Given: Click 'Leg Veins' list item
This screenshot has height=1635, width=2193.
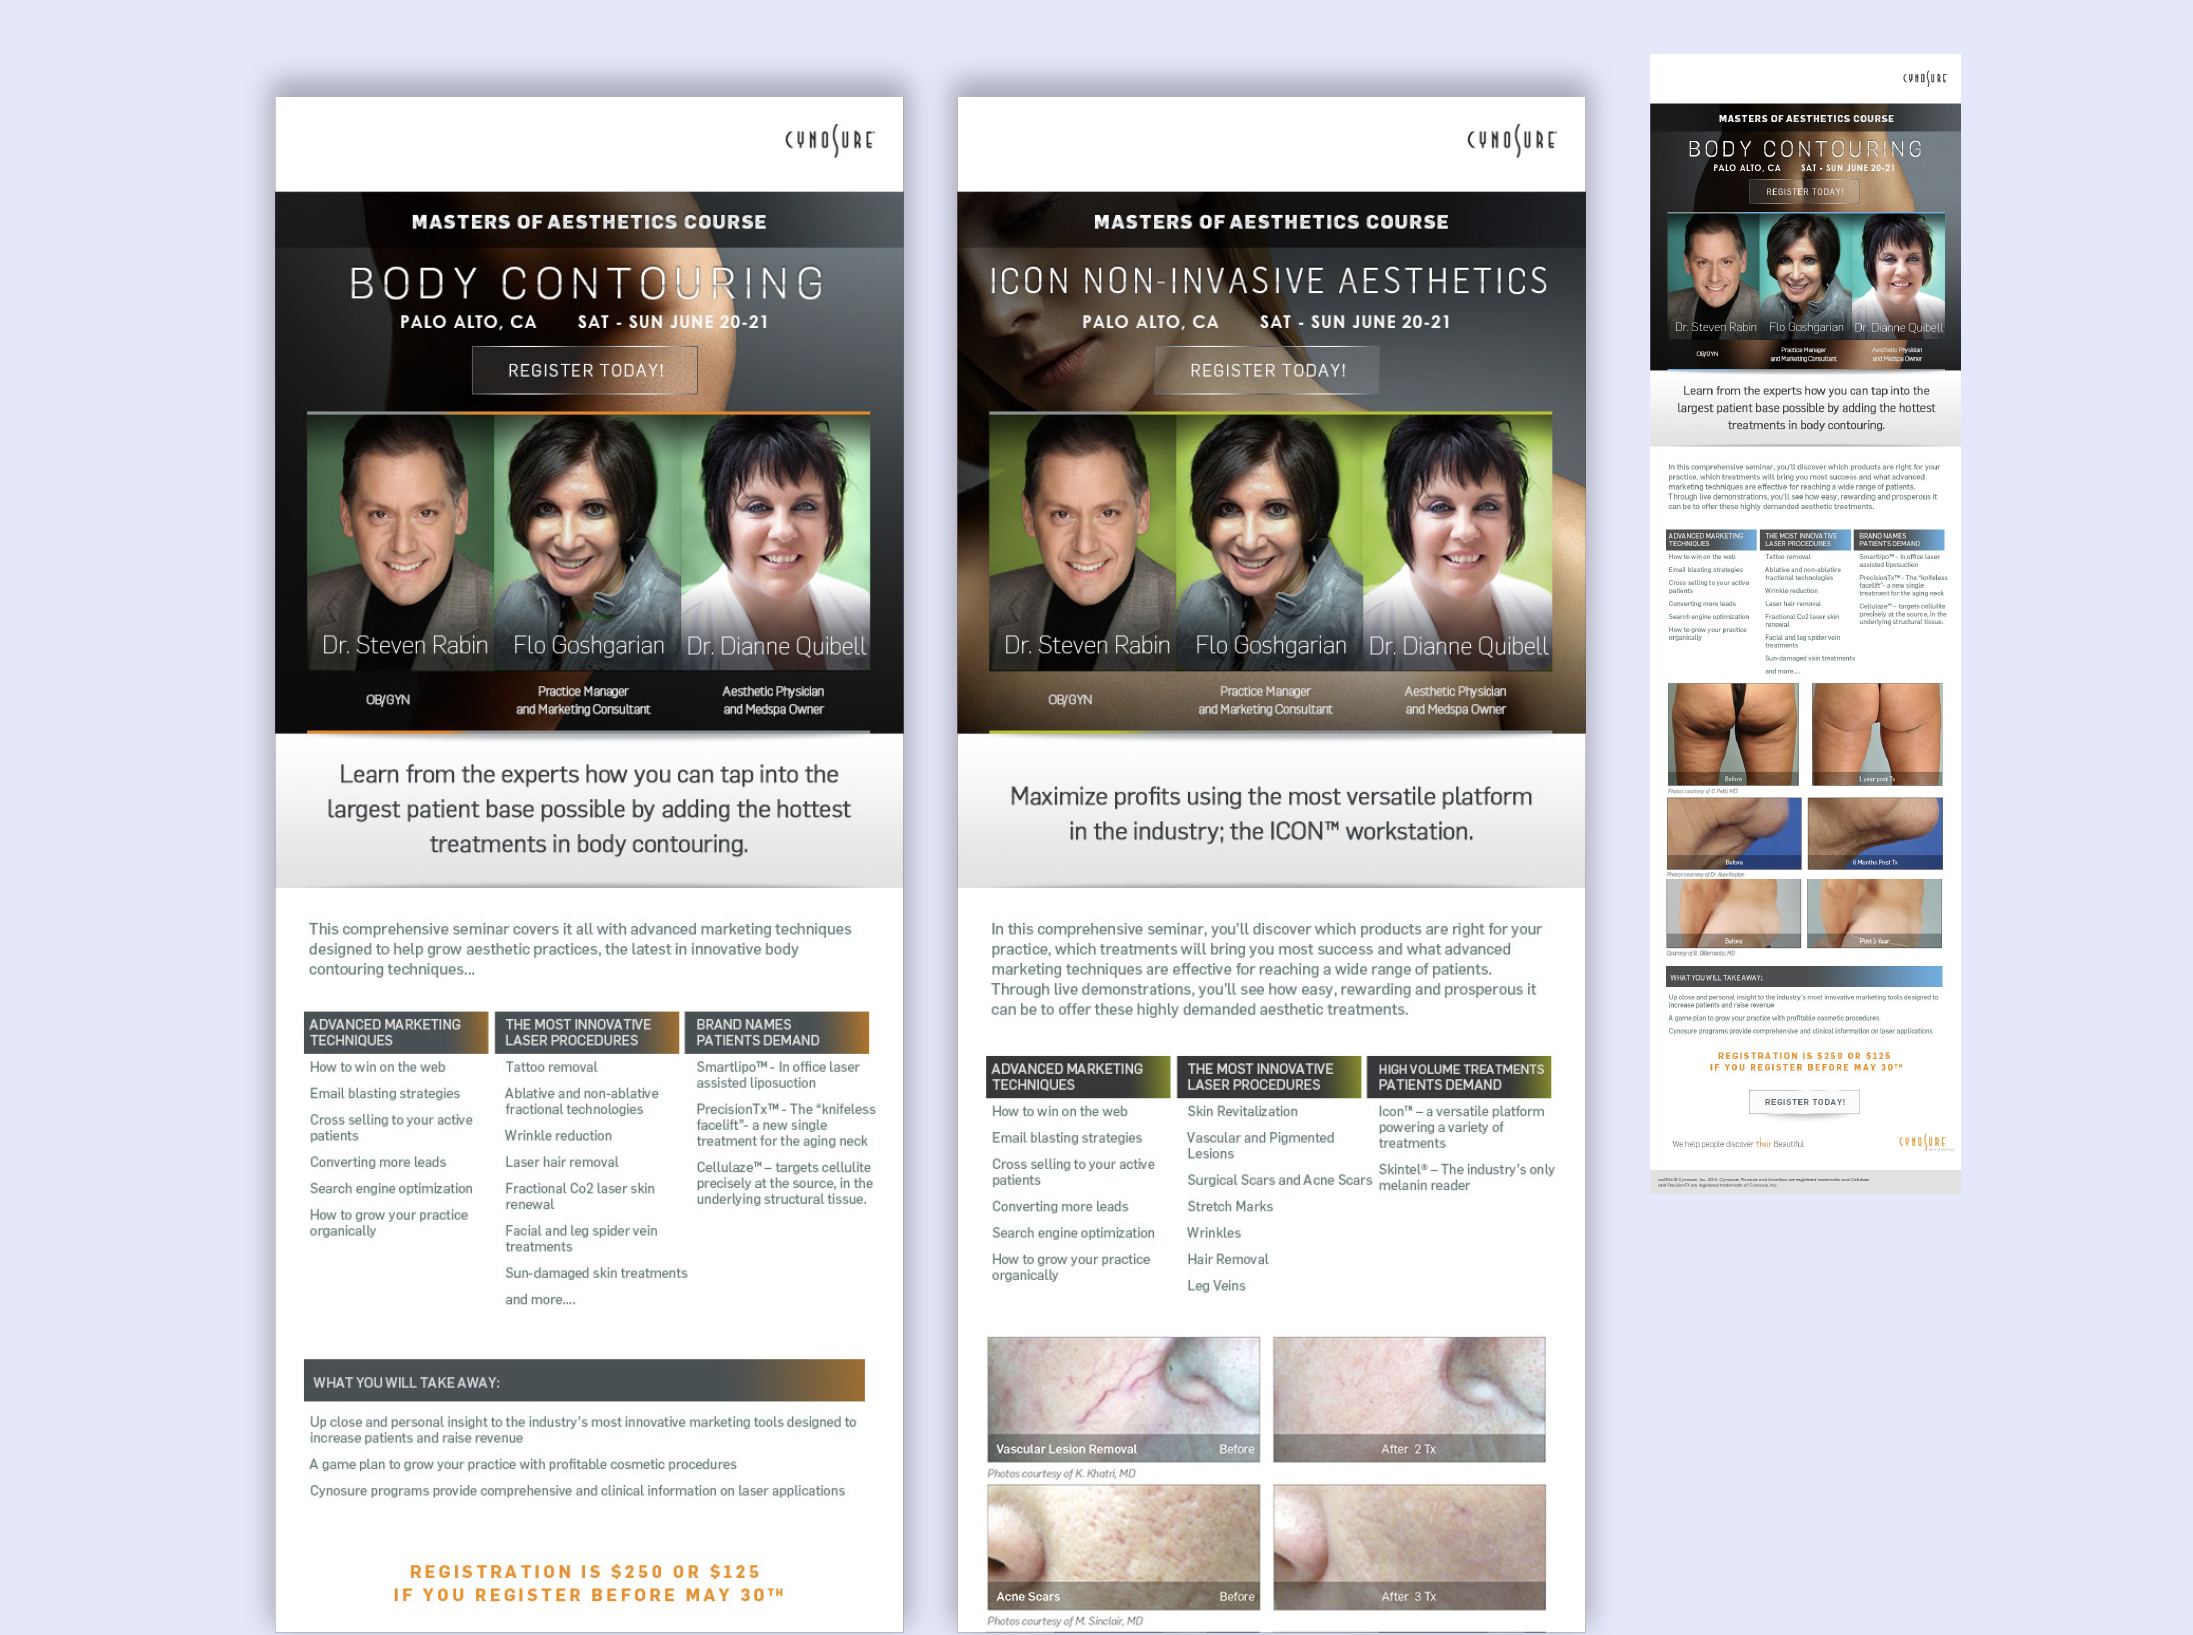Looking at the screenshot, I should [x=1216, y=1285].
